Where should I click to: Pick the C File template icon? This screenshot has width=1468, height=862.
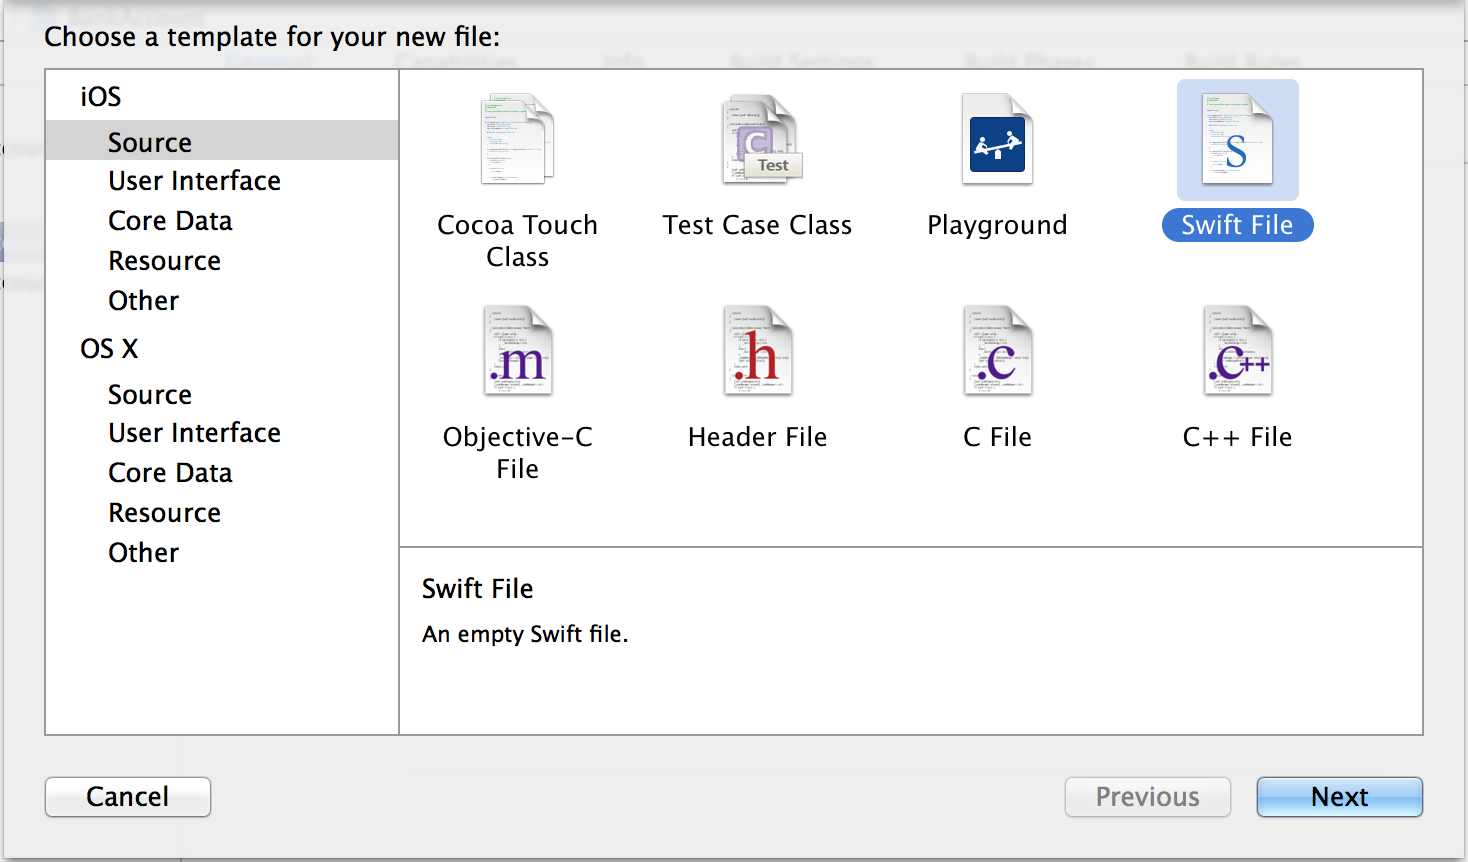pos(997,352)
